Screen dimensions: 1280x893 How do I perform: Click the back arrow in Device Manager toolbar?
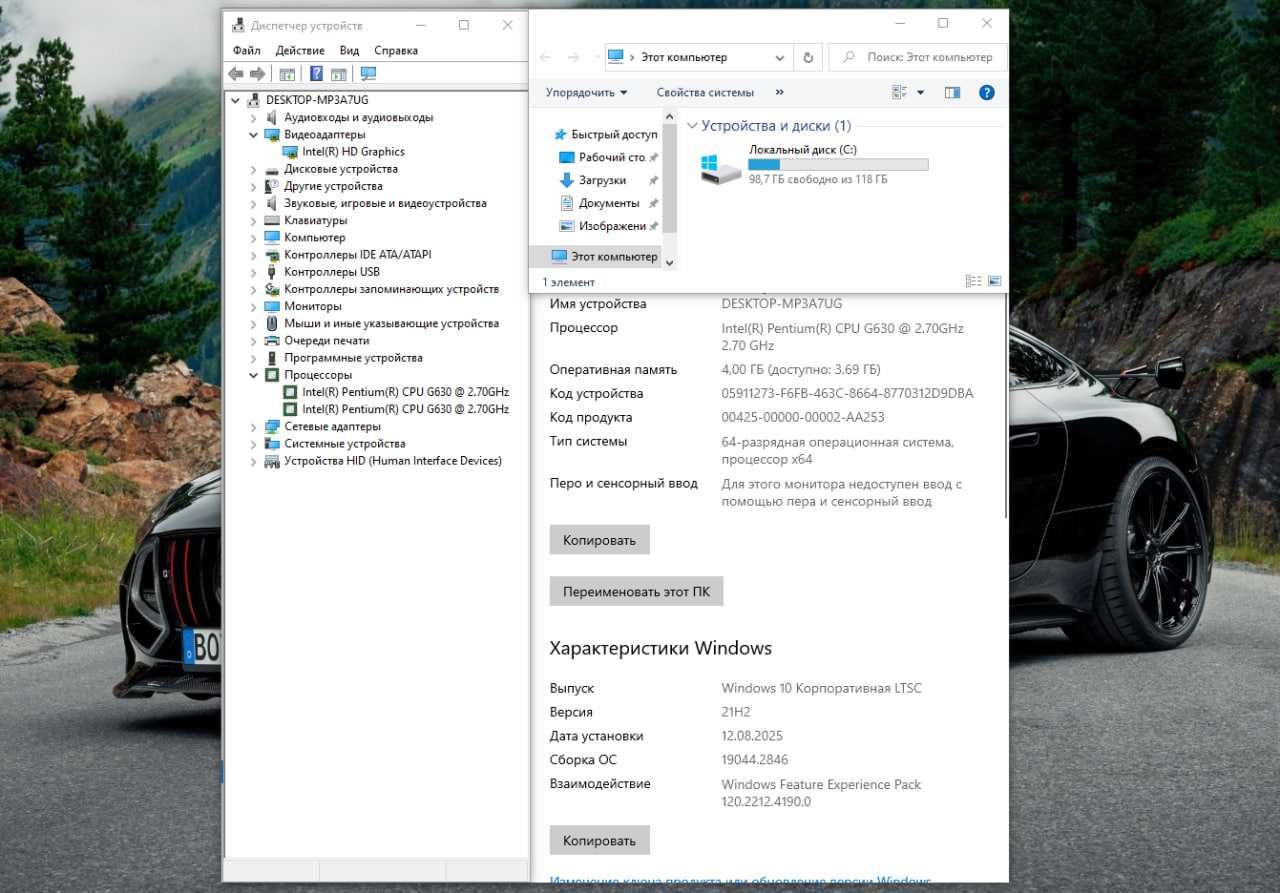236,74
